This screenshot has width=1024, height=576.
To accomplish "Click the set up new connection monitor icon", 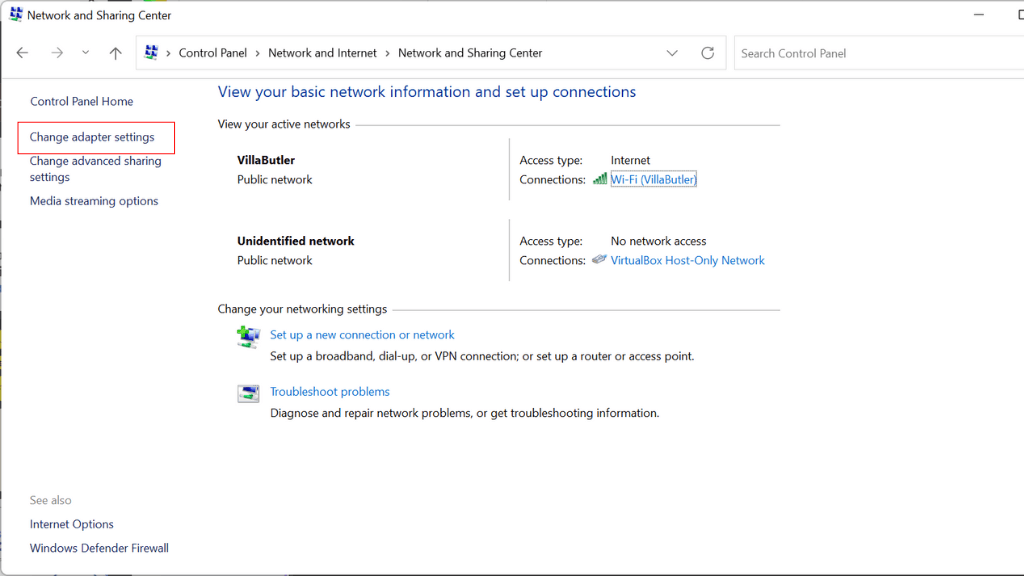I will (248, 336).
